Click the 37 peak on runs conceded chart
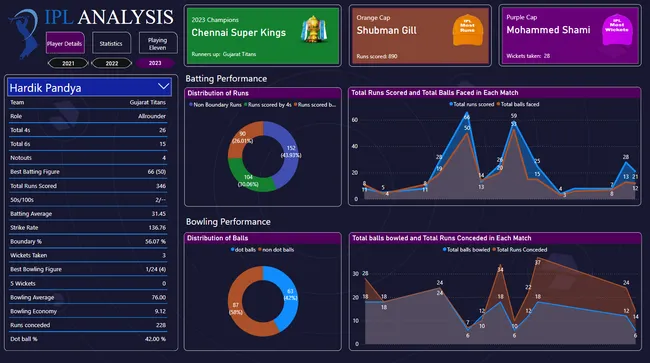This screenshot has width=650, height=363. [x=538, y=258]
